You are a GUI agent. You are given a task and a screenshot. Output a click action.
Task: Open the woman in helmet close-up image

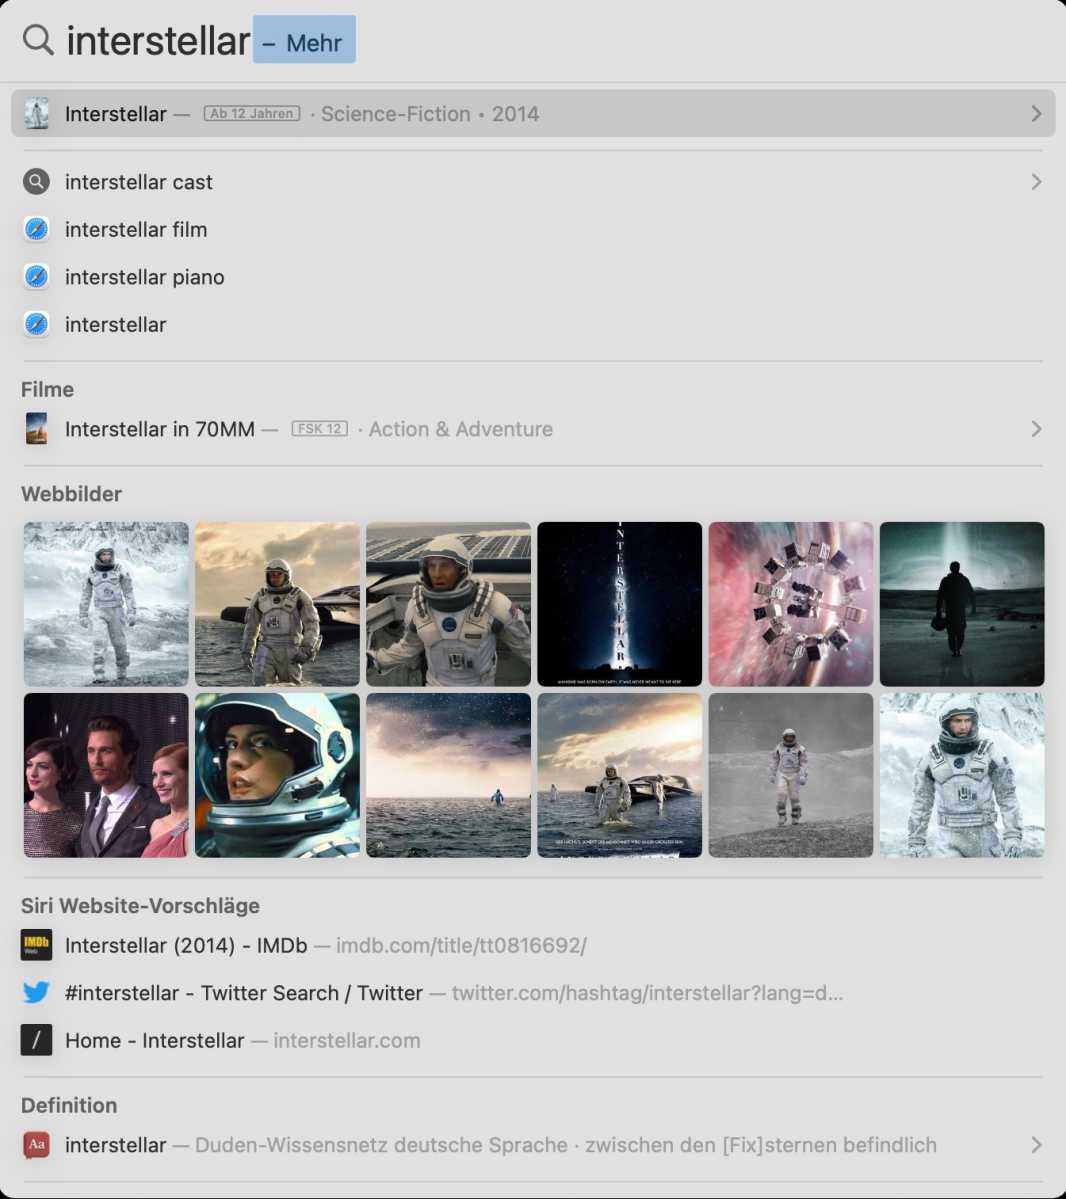[x=278, y=775]
